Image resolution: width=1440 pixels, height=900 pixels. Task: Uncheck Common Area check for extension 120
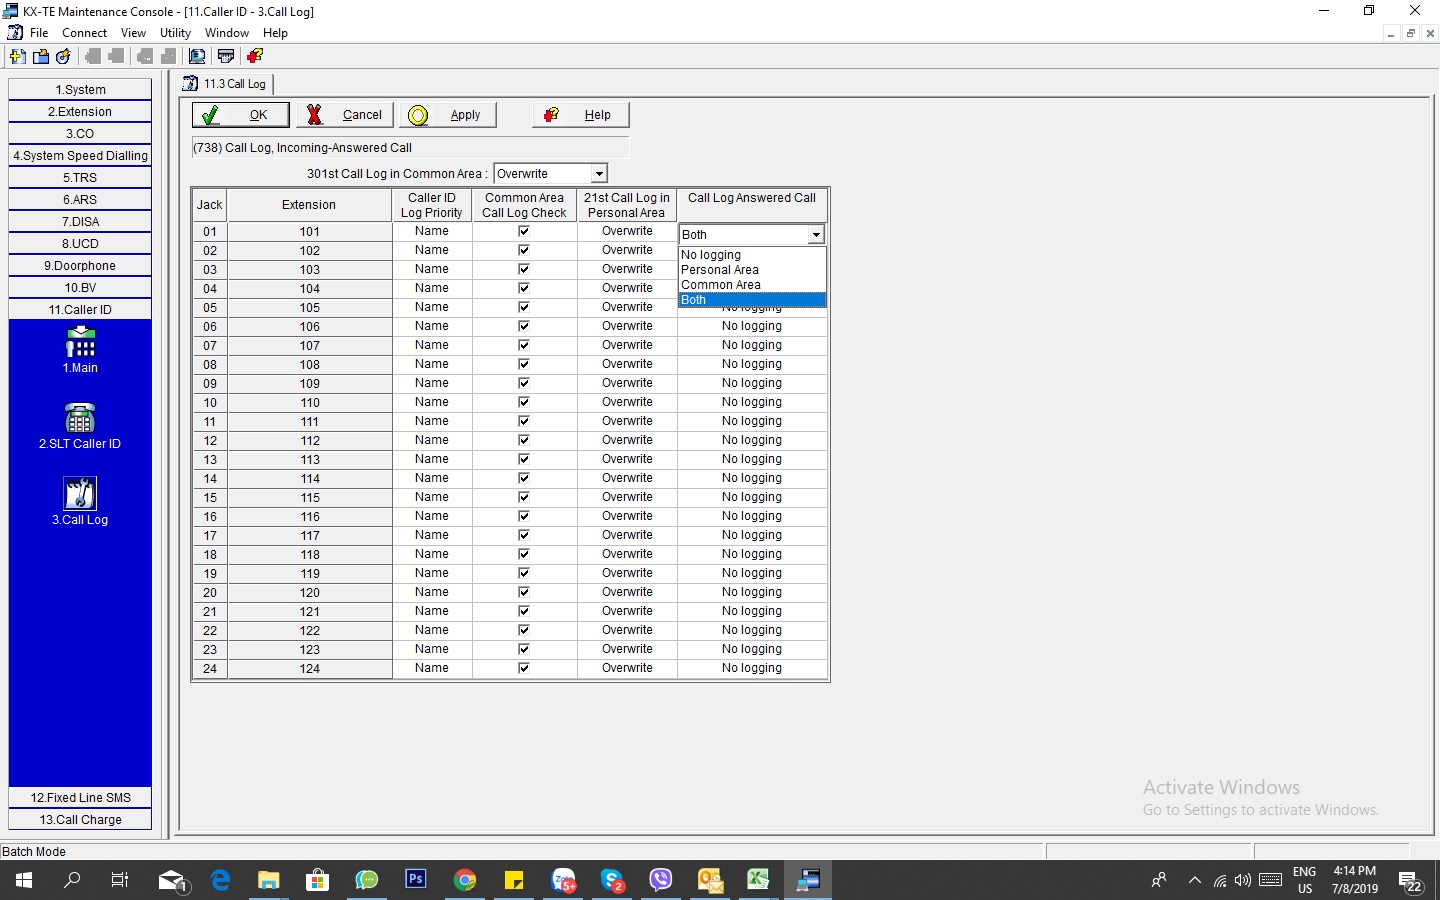coord(524,592)
